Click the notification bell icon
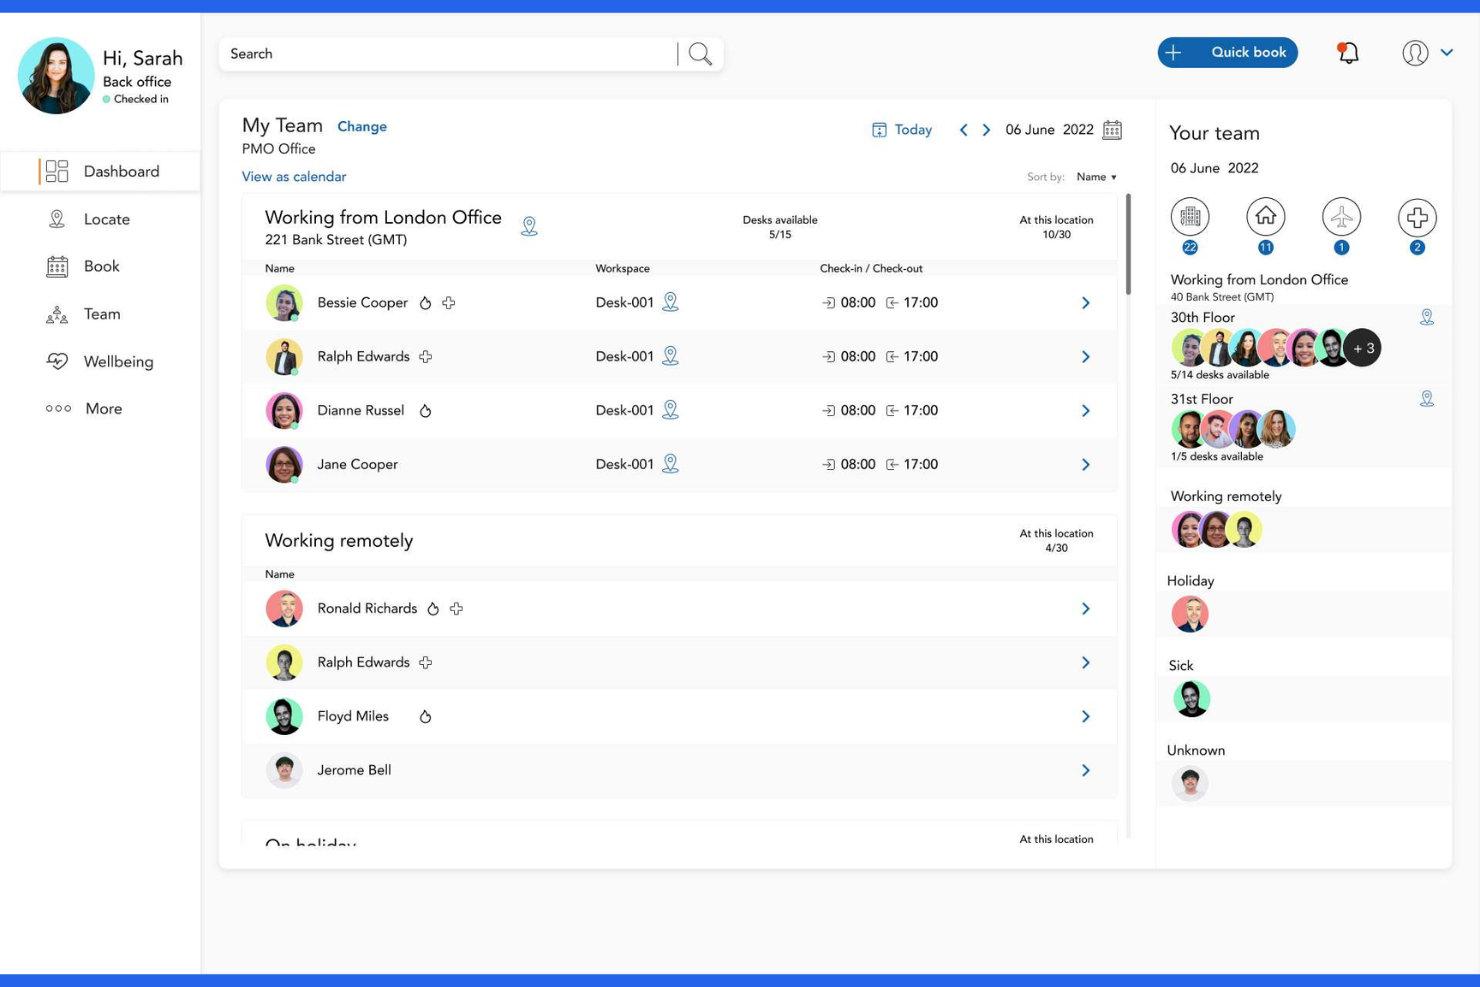This screenshot has height=987, width=1480. pyautogui.click(x=1347, y=52)
